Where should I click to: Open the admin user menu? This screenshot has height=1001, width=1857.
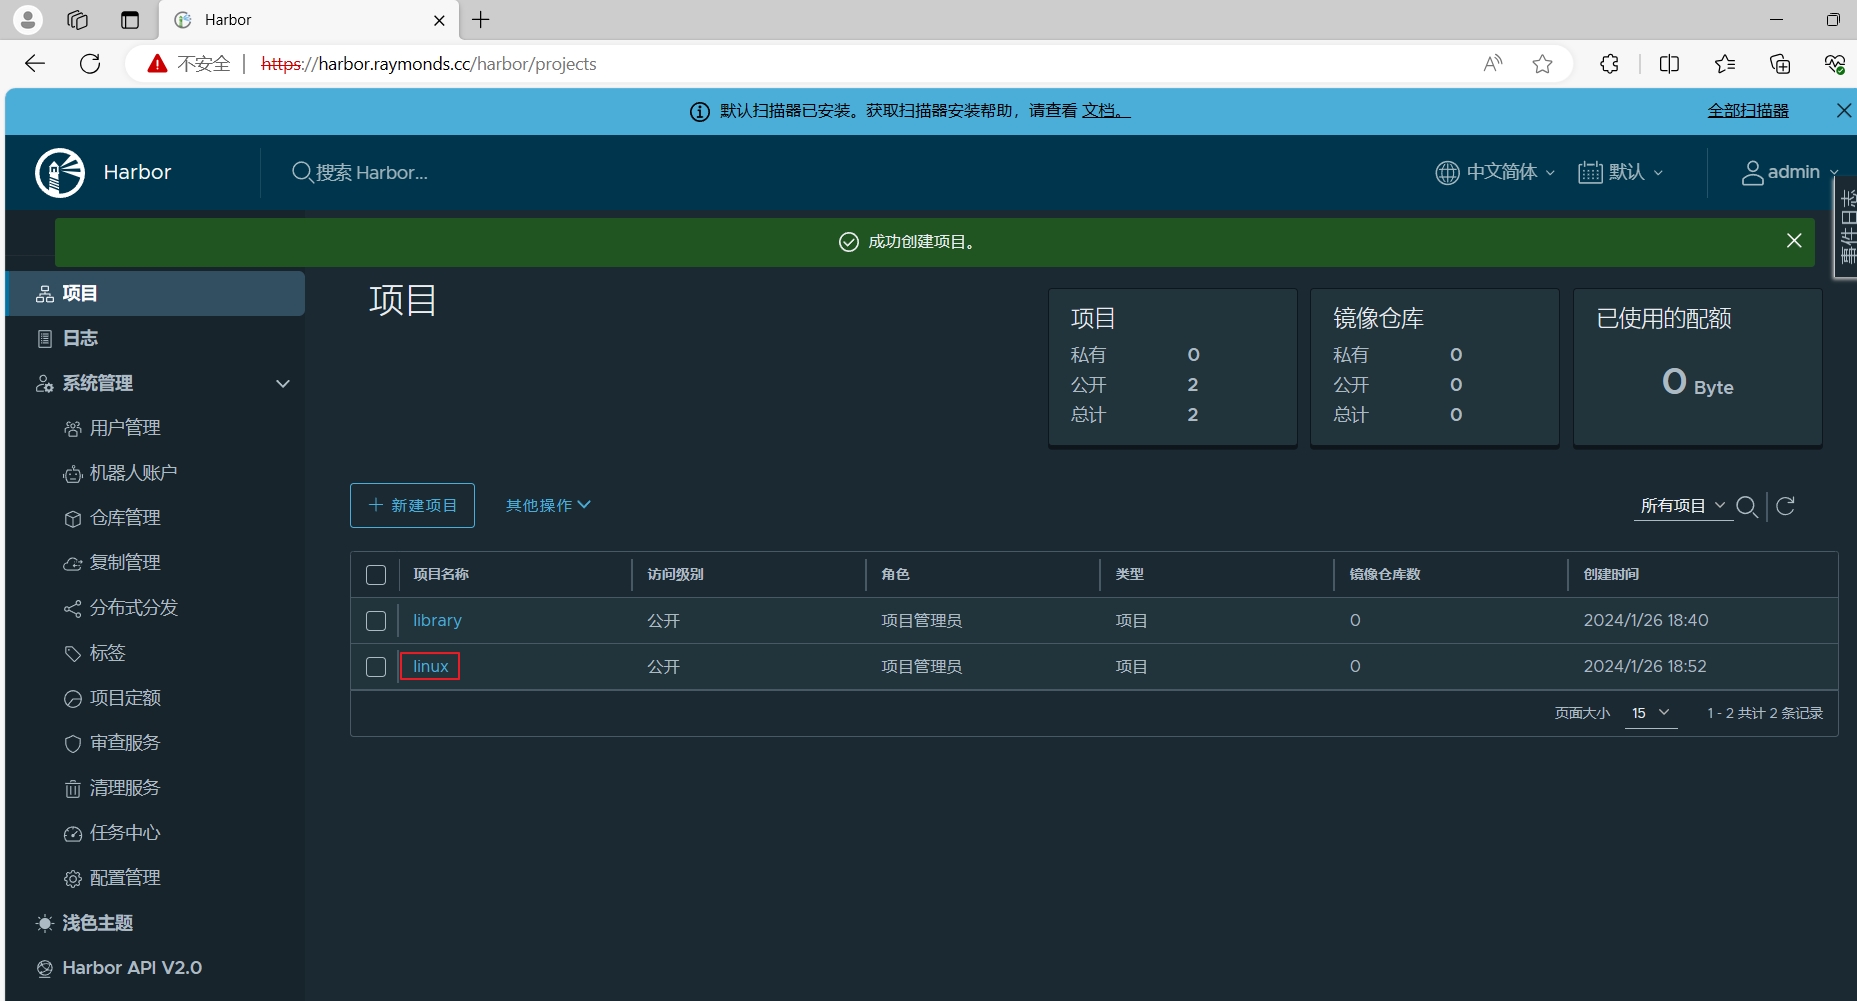[x=1790, y=172]
